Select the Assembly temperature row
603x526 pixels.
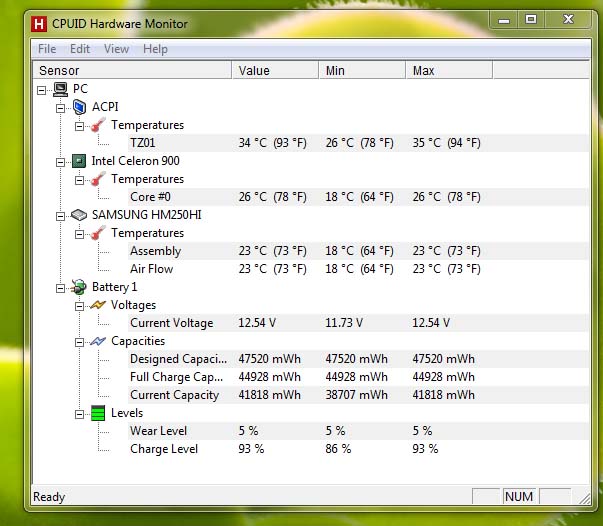coord(358,251)
